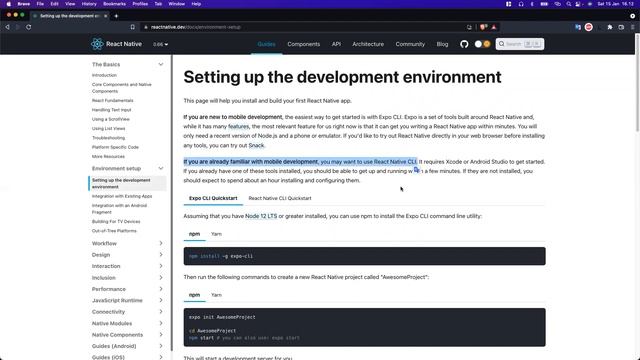This screenshot has height=360, width=640.
Task: Click the features link in paragraph
Action: pyautogui.click(x=238, y=127)
